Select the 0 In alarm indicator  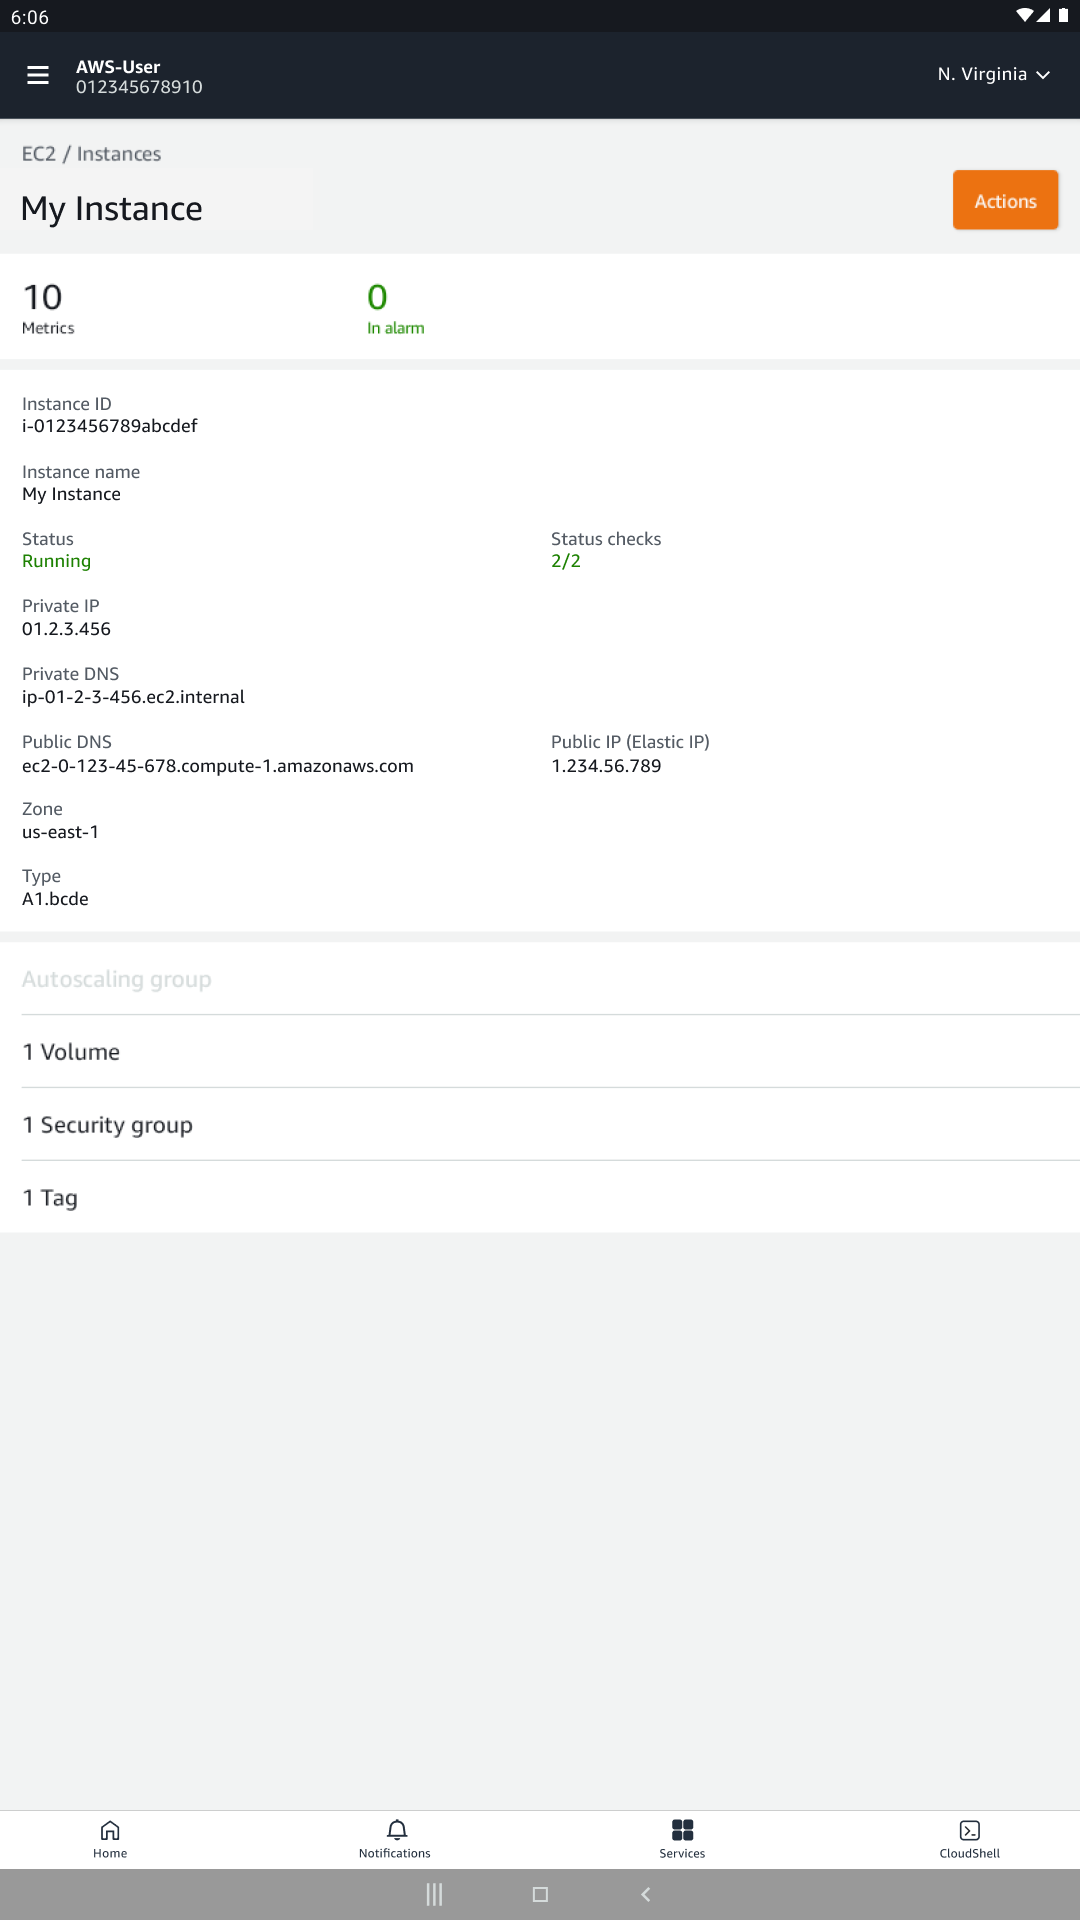point(396,305)
